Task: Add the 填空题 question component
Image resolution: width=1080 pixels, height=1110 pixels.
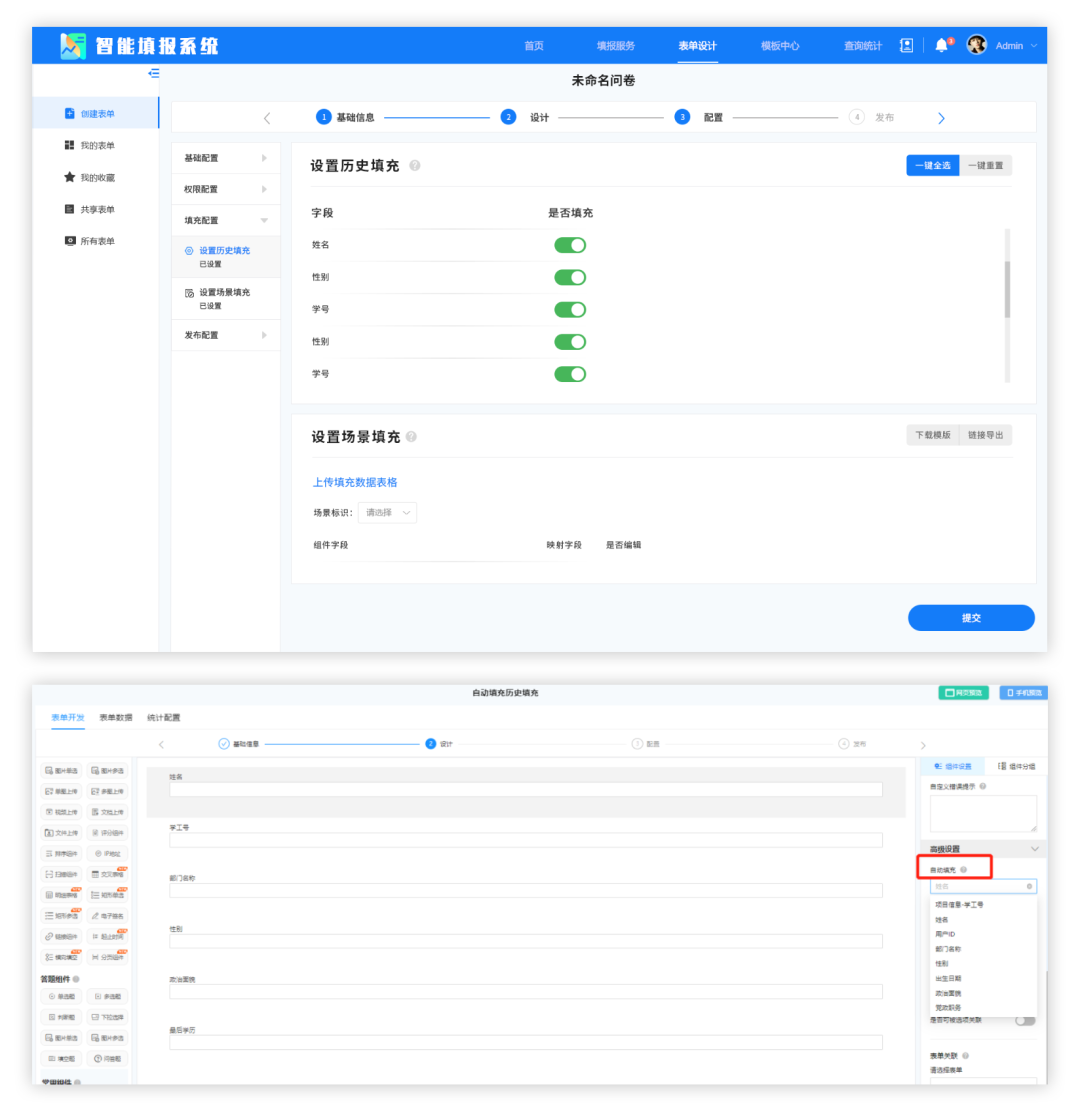Action: pyautogui.click(x=62, y=1059)
